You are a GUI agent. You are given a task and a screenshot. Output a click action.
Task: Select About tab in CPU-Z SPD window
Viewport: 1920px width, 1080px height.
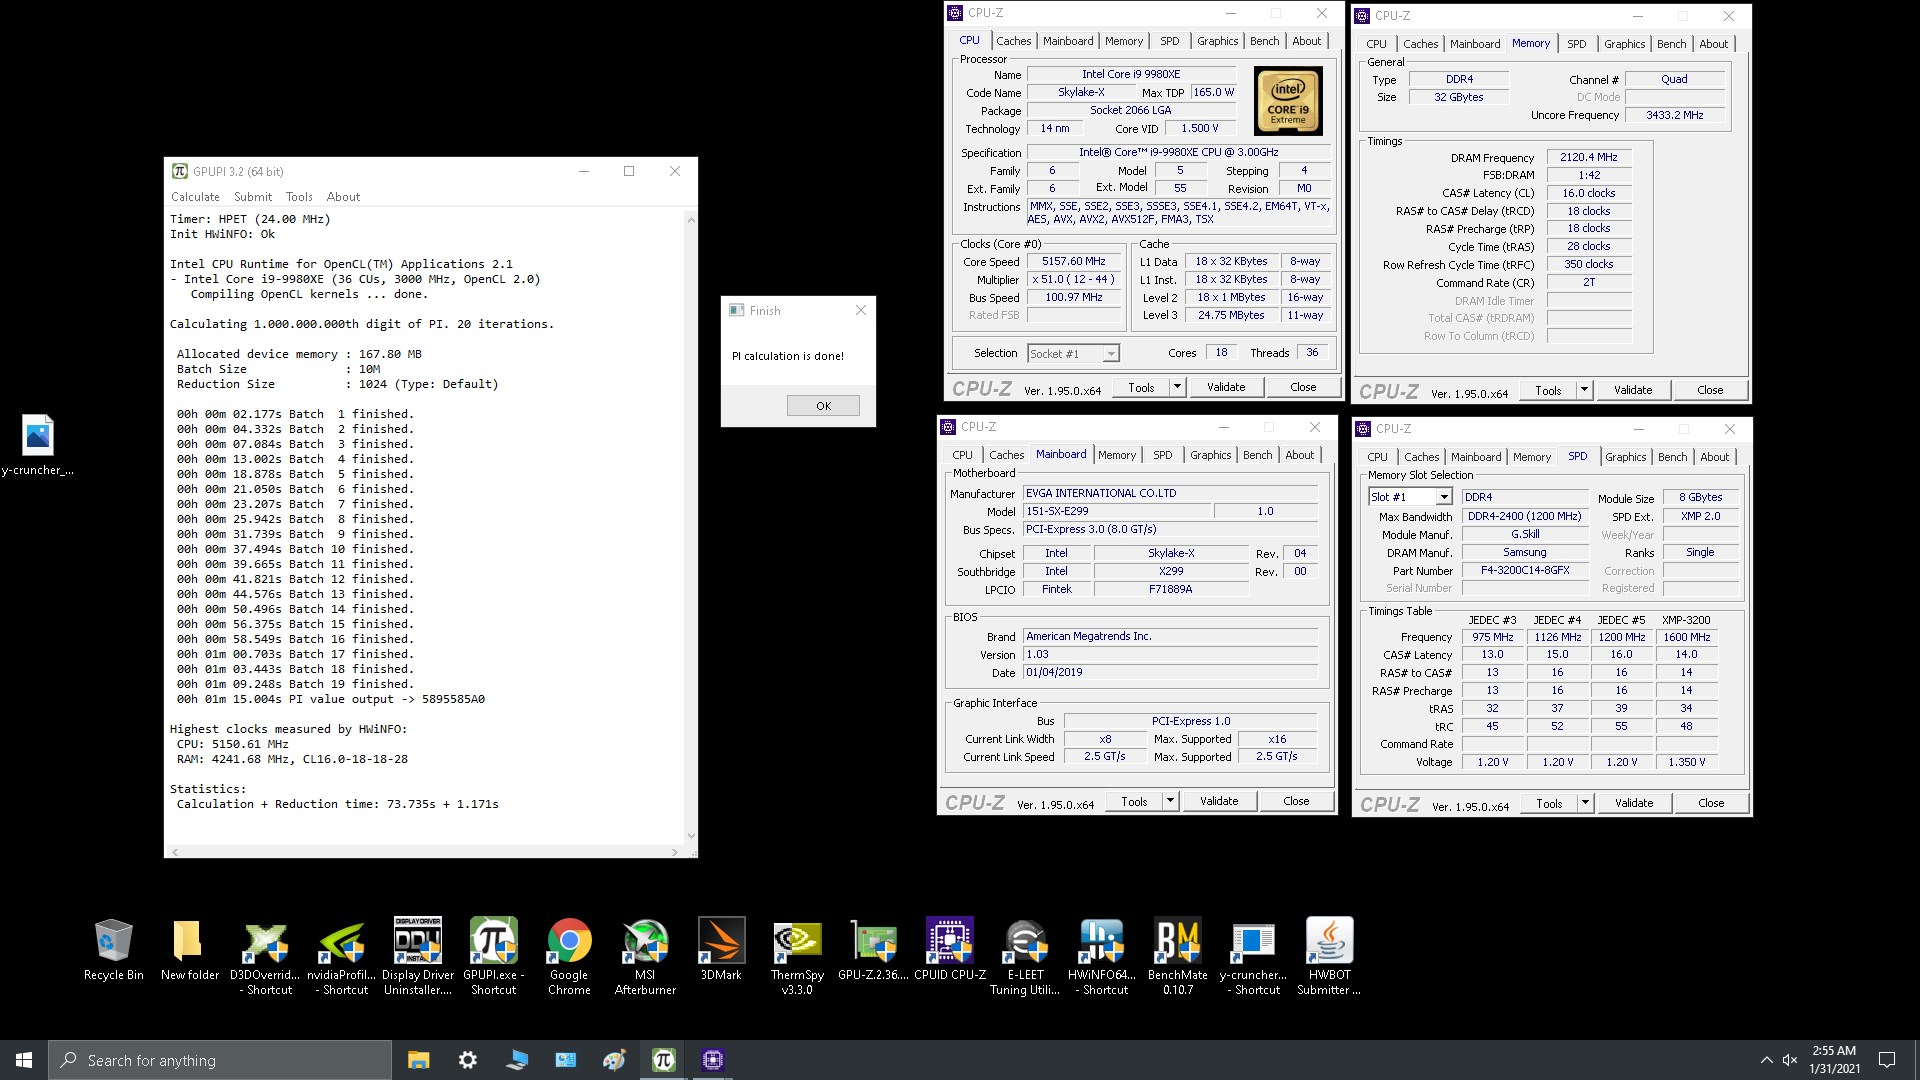click(x=1714, y=457)
